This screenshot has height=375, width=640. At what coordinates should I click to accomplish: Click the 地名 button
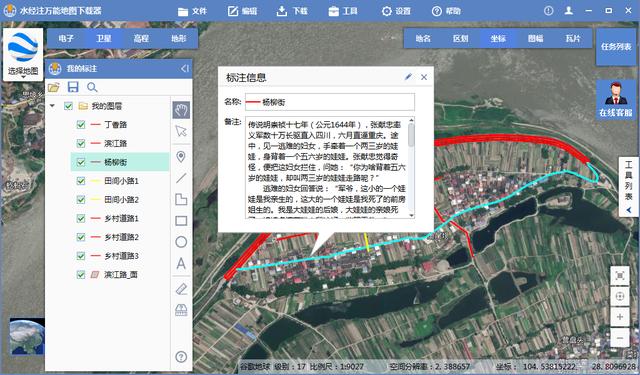pos(423,38)
